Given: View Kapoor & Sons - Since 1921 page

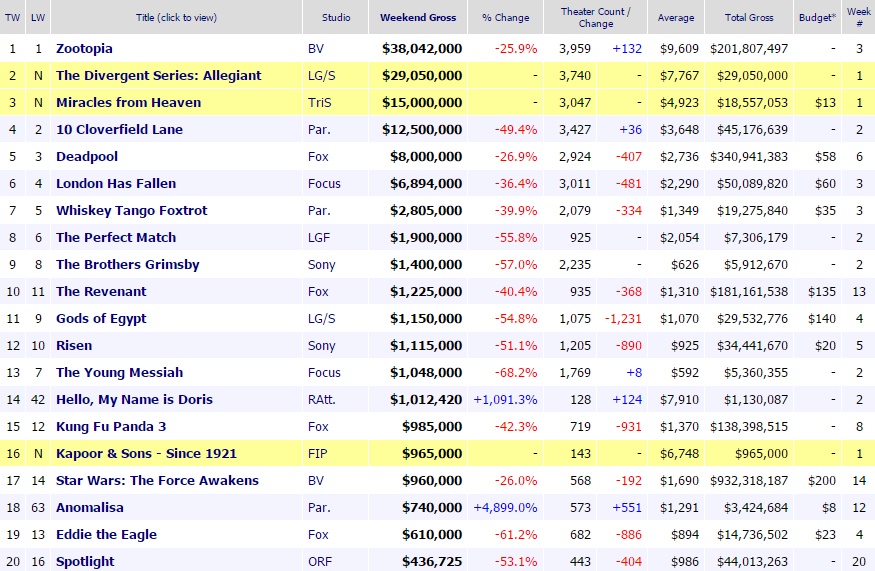Looking at the screenshot, I should point(146,454).
